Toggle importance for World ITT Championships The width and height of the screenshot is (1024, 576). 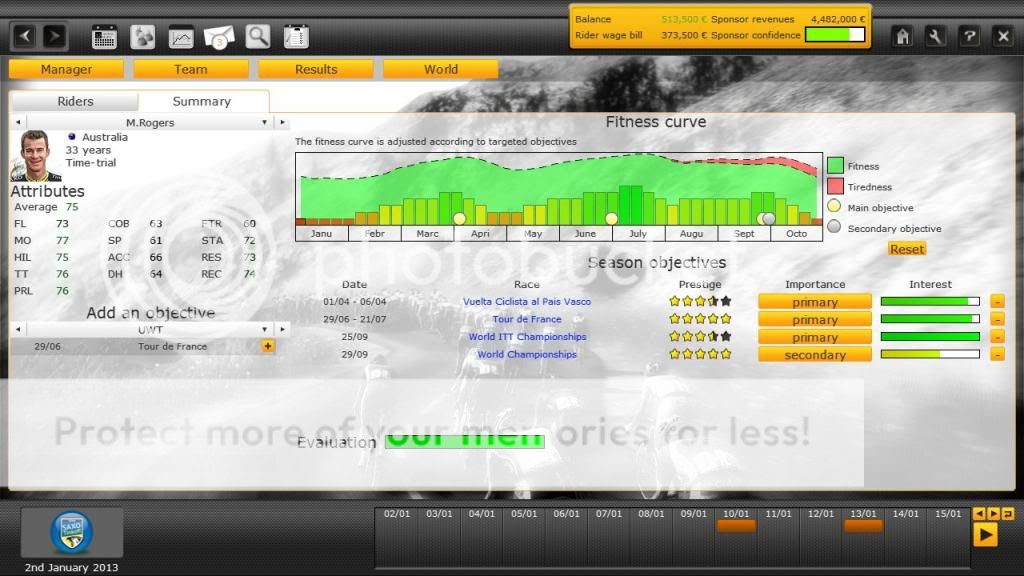click(x=814, y=337)
